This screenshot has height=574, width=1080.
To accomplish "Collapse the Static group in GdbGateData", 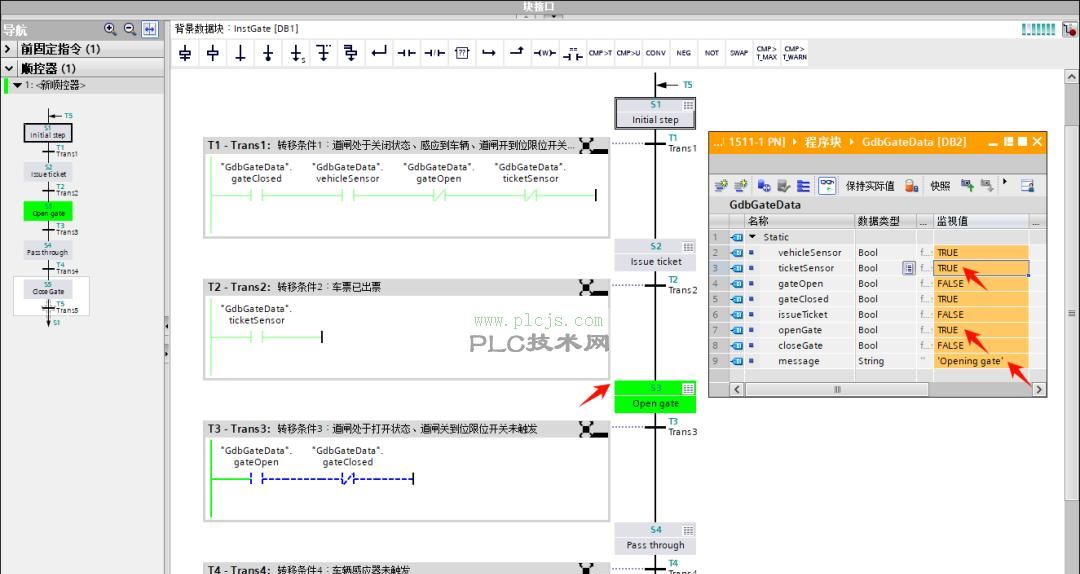I will tap(752, 237).
